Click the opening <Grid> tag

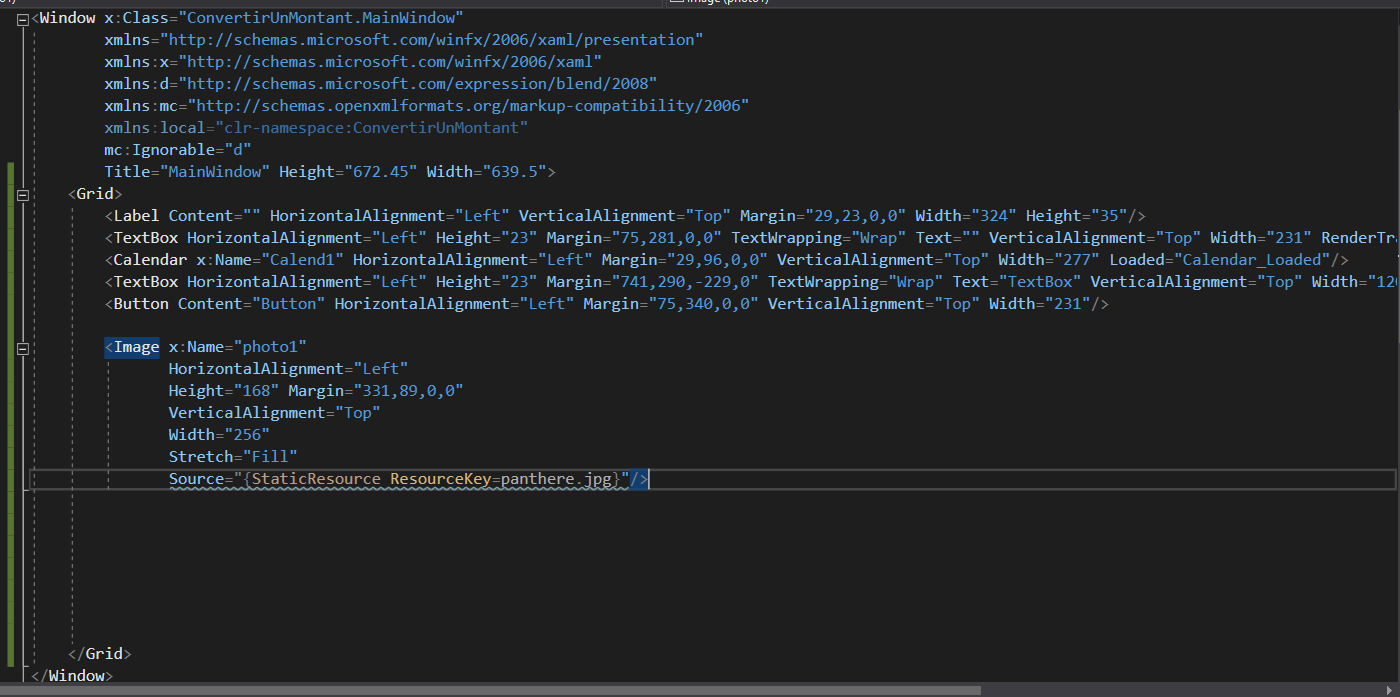point(95,194)
